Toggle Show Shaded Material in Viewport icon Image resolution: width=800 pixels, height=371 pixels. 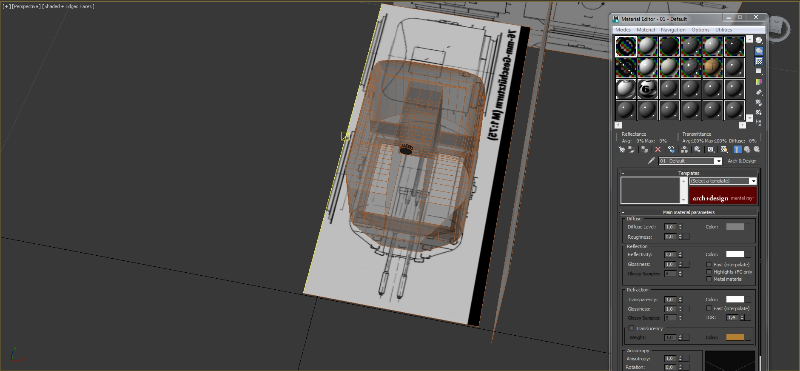click(x=724, y=150)
